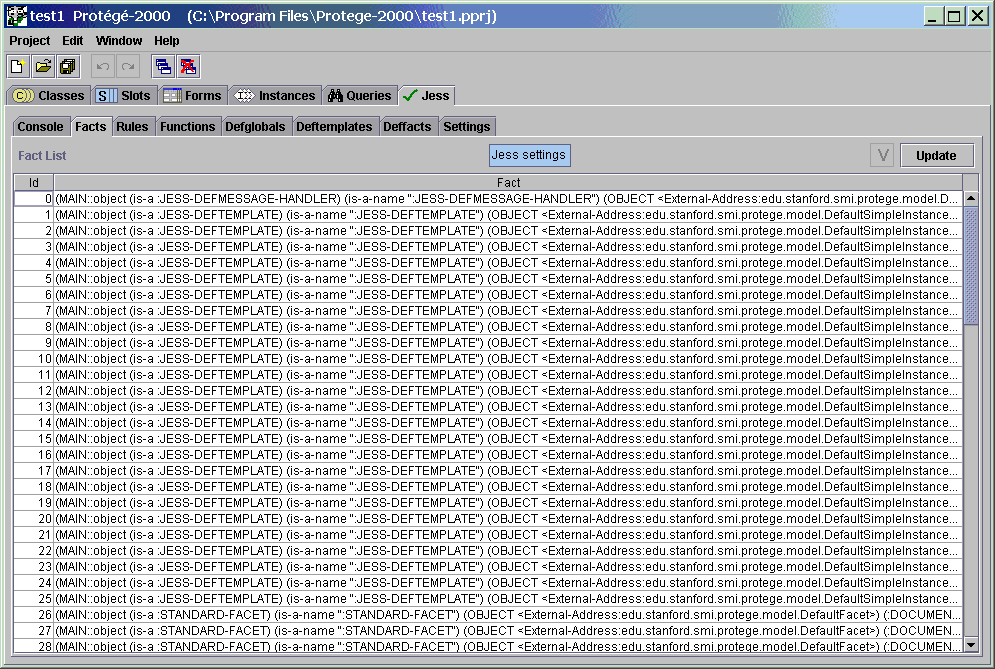Click the redo arrow toolbar icon
The image size is (995, 669).
coord(128,67)
